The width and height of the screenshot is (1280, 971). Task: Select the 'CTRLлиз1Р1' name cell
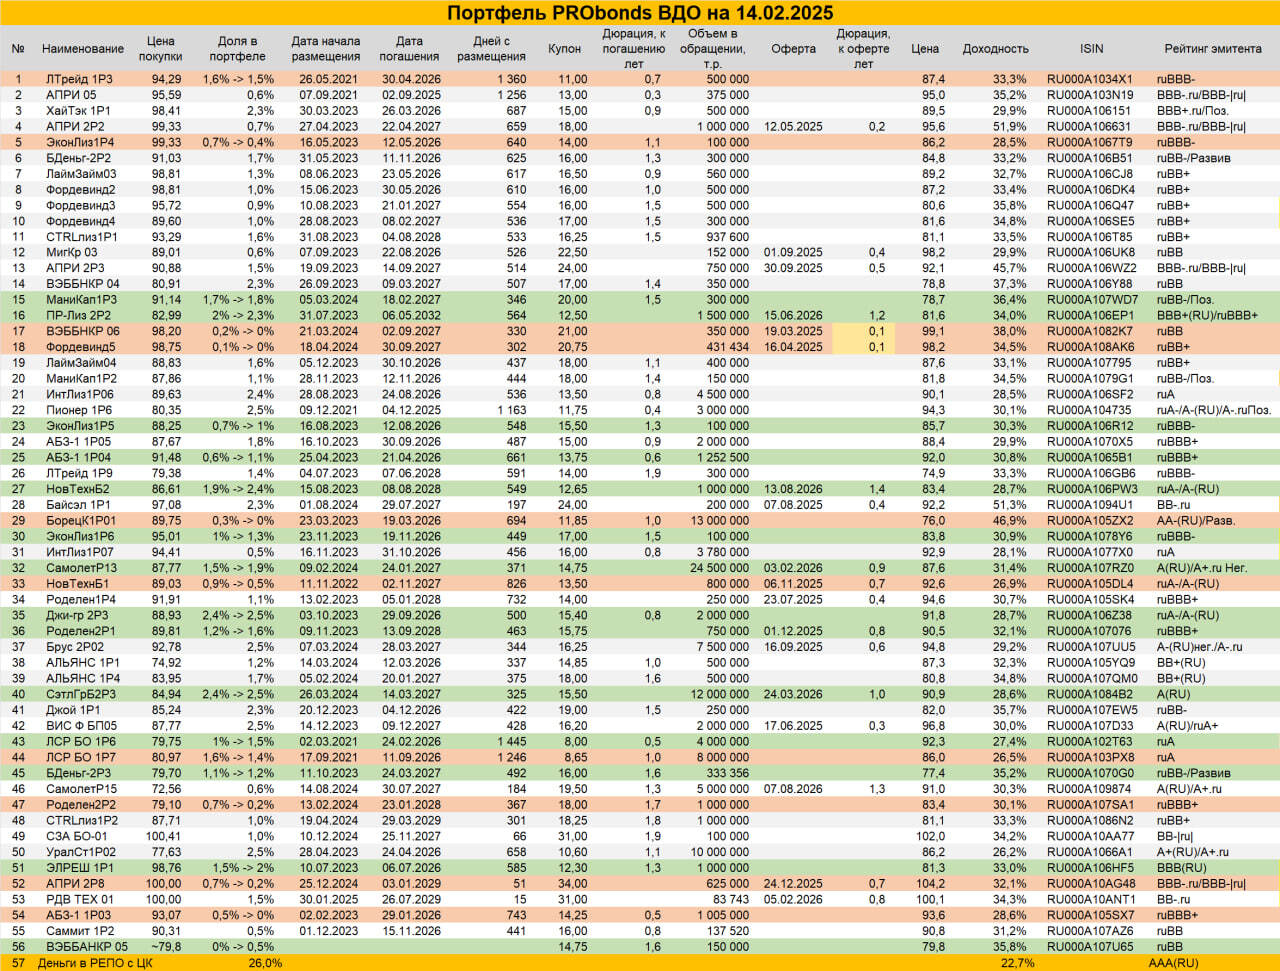pos(82,237)
